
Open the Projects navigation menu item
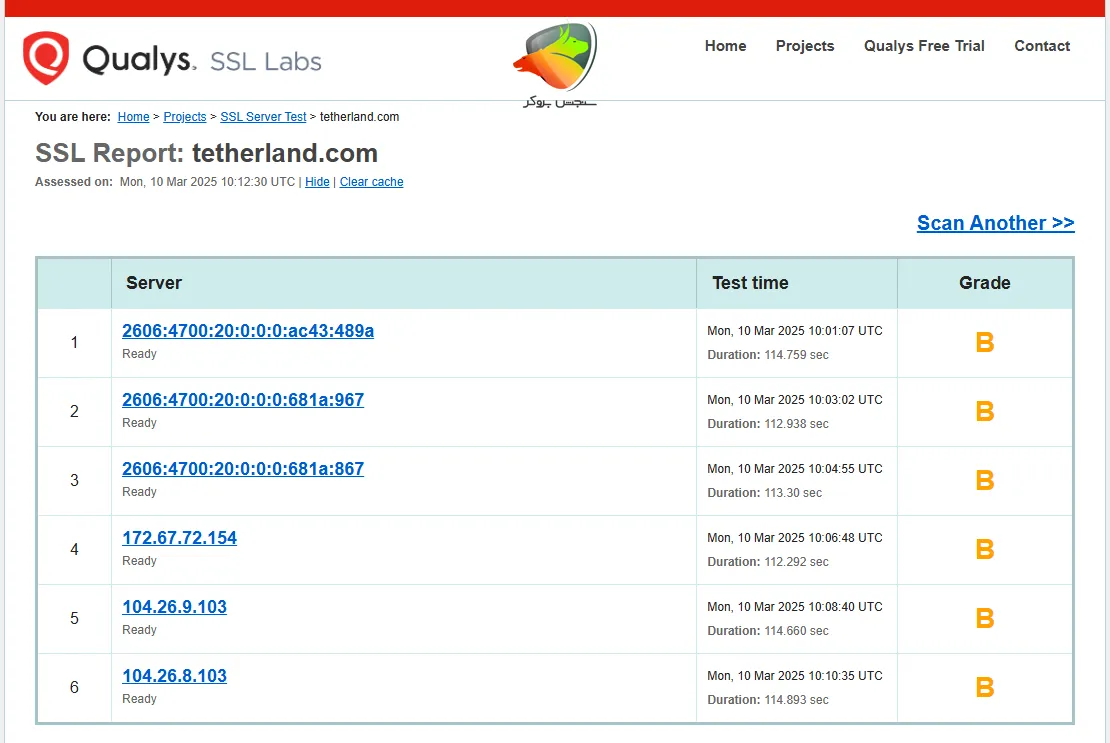click(804, 46)
